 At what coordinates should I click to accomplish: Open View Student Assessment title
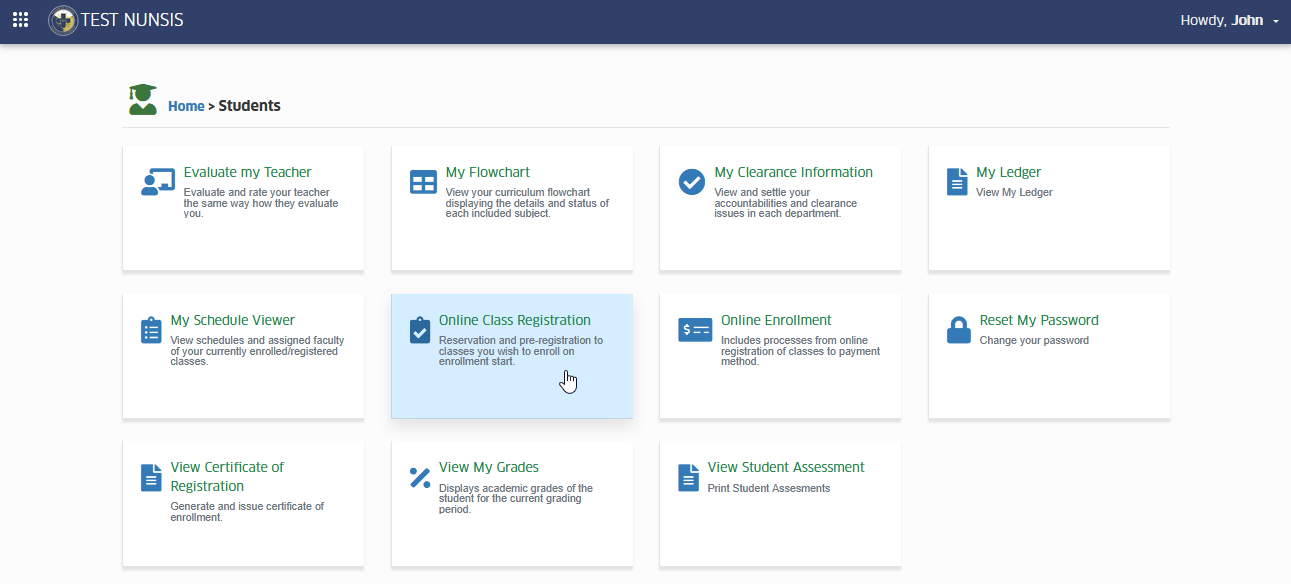pos(786,467)
